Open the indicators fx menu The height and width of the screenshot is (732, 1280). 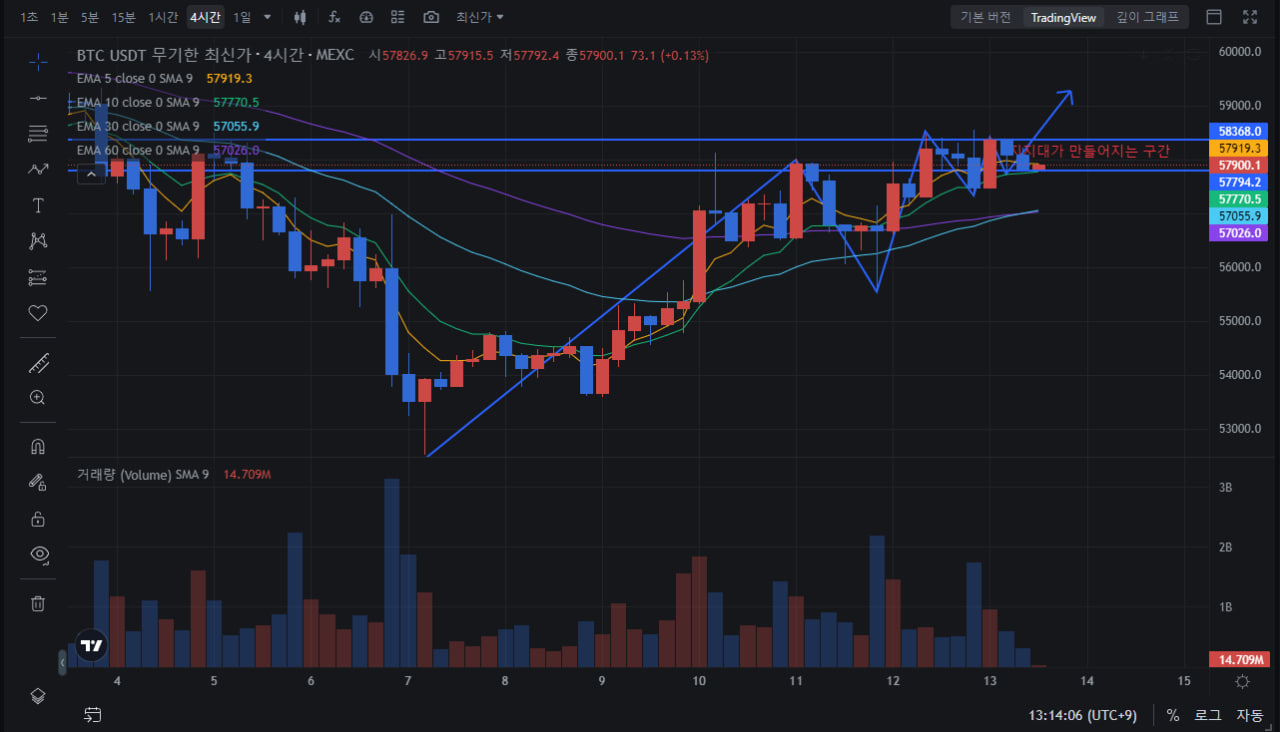click(334, 17)
